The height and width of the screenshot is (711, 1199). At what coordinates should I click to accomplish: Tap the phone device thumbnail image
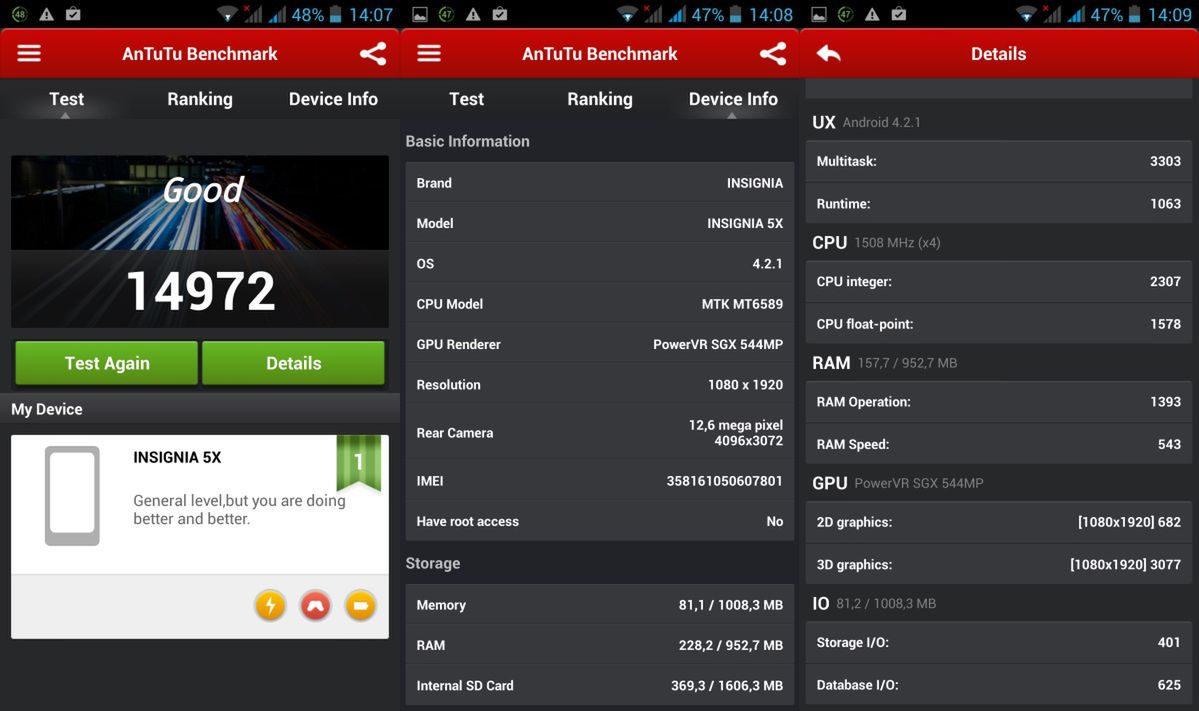tap(72, 495)
